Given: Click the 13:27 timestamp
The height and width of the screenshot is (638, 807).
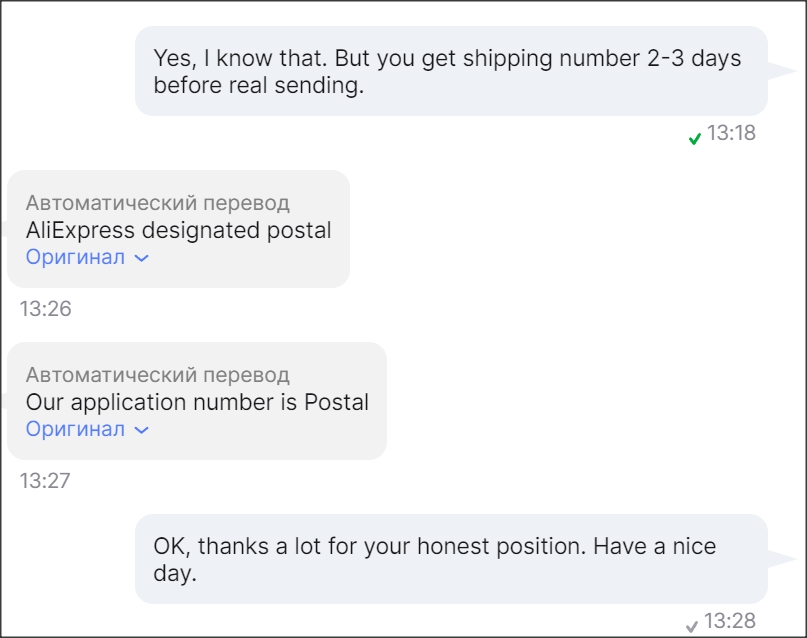Looking at the screenshot, I should pos(45,480).
